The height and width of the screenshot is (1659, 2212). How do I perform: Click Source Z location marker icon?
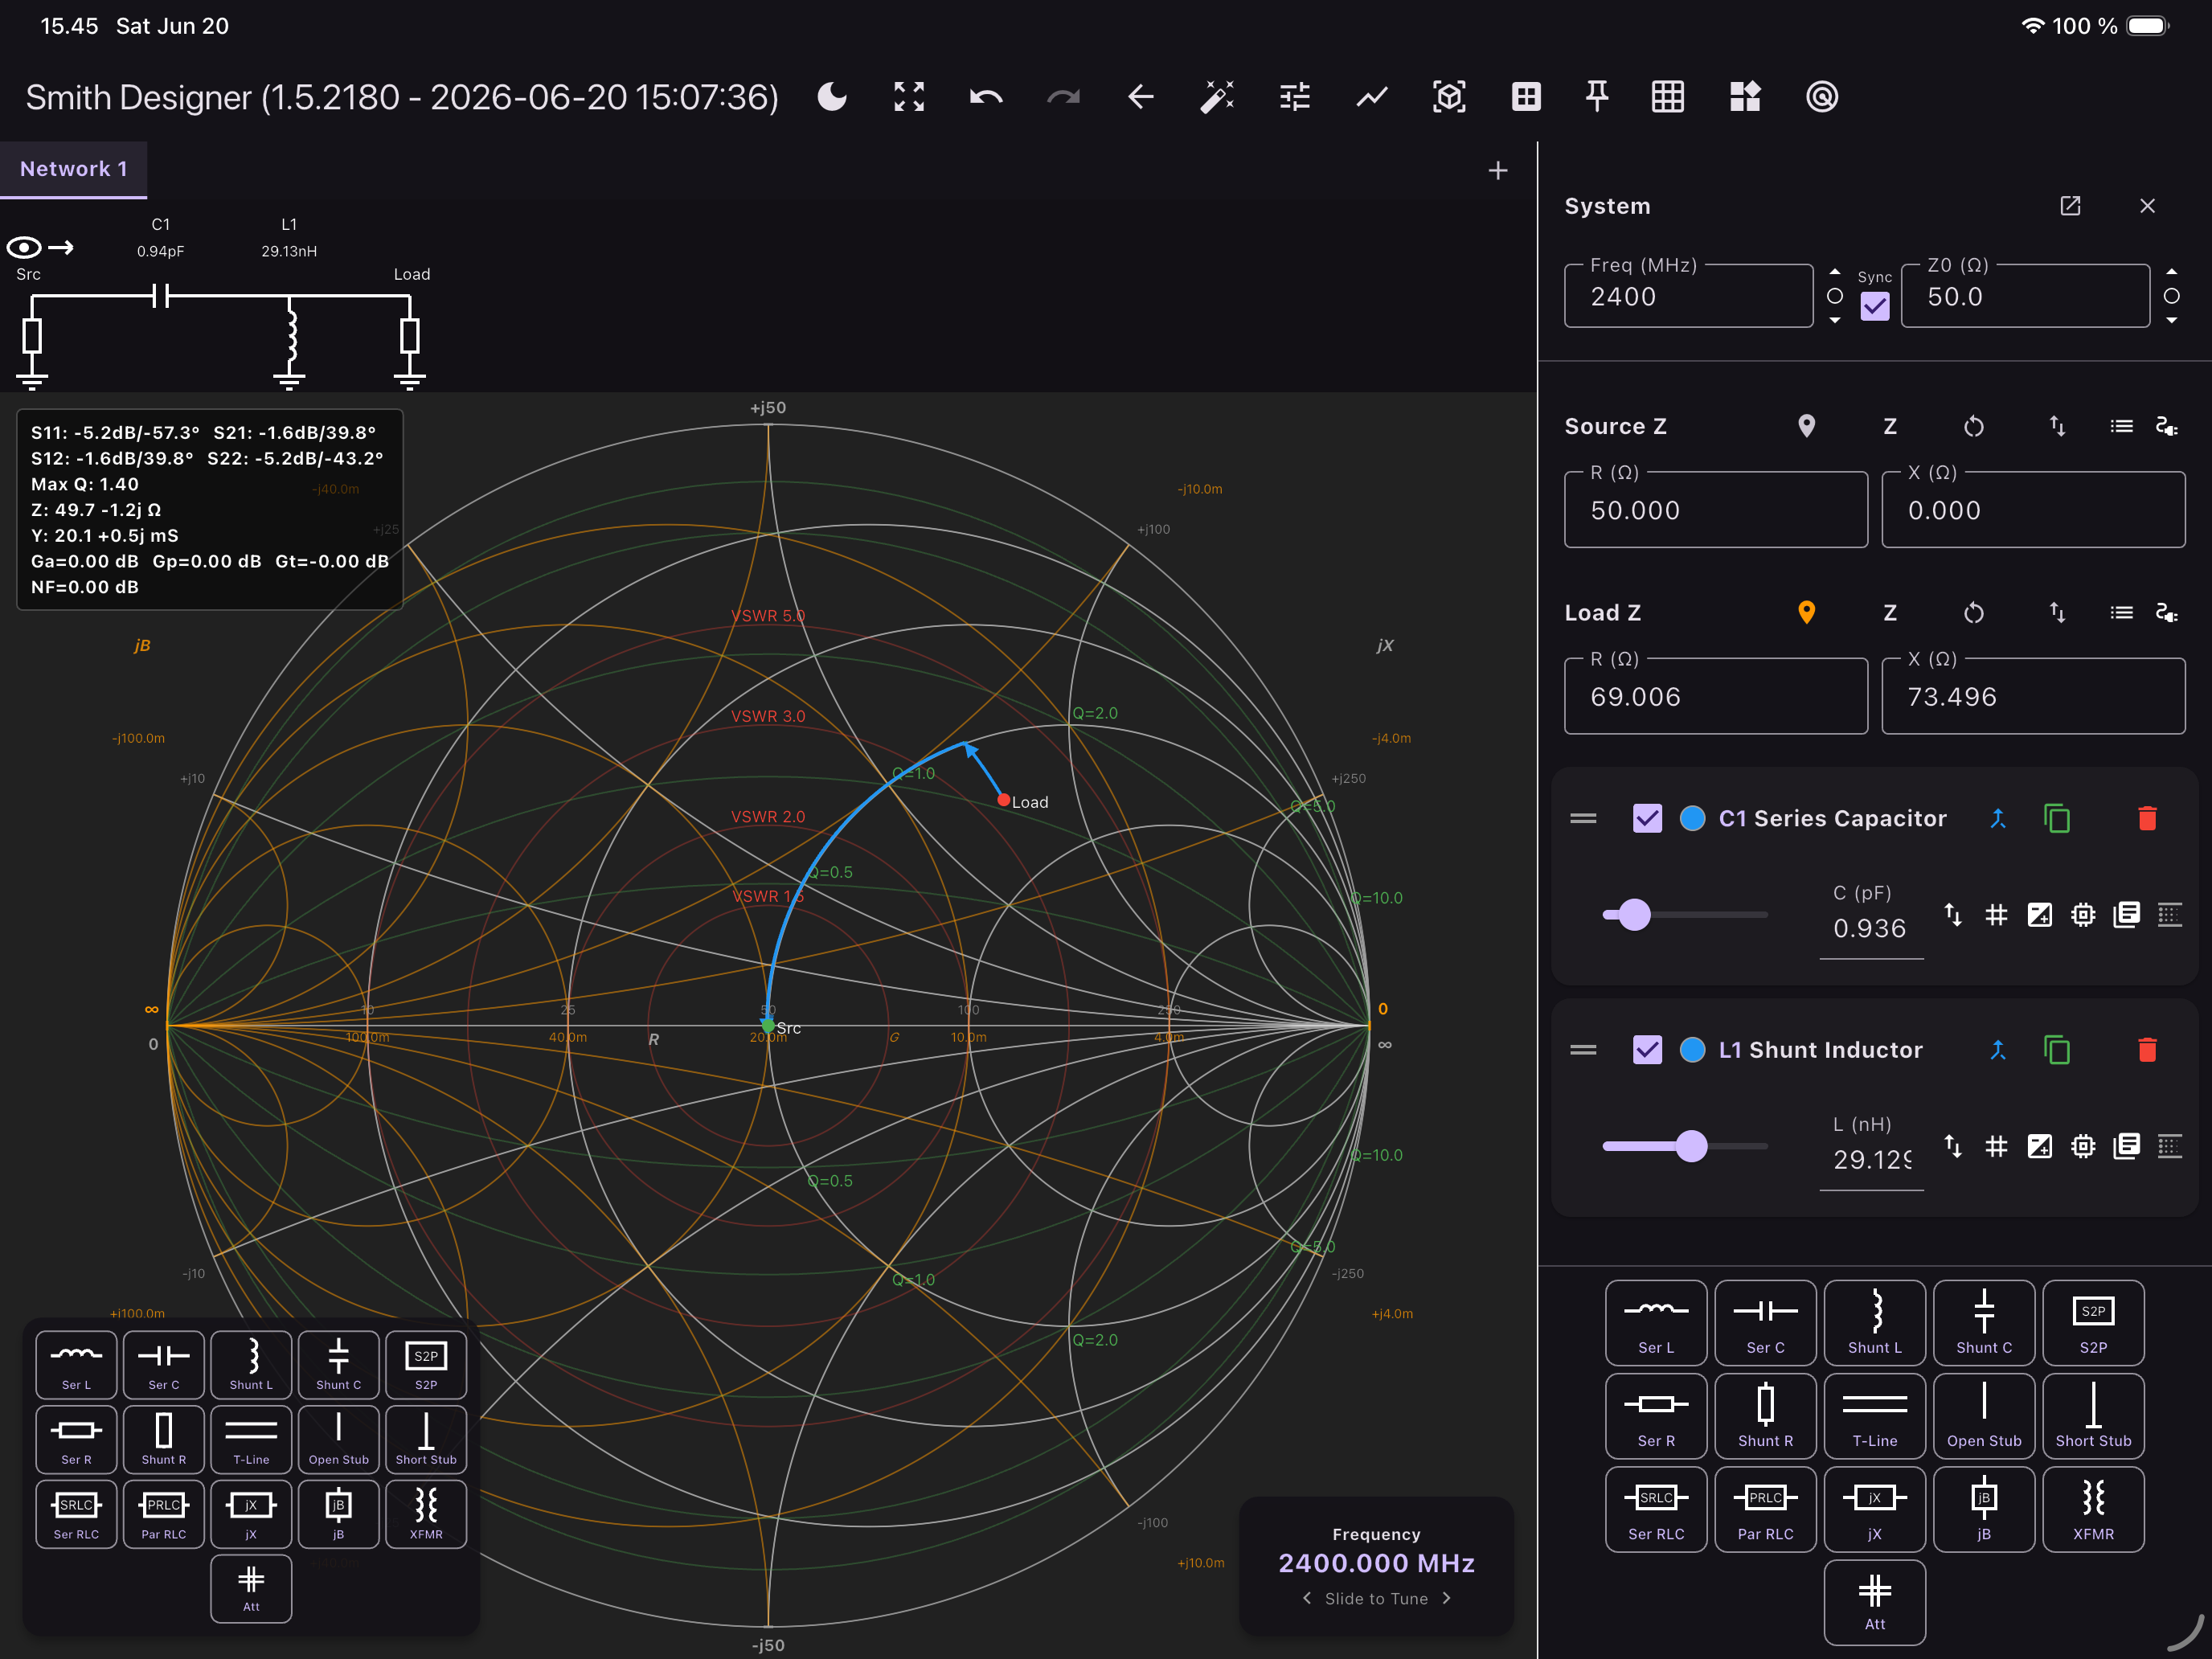pos(1806,426)
